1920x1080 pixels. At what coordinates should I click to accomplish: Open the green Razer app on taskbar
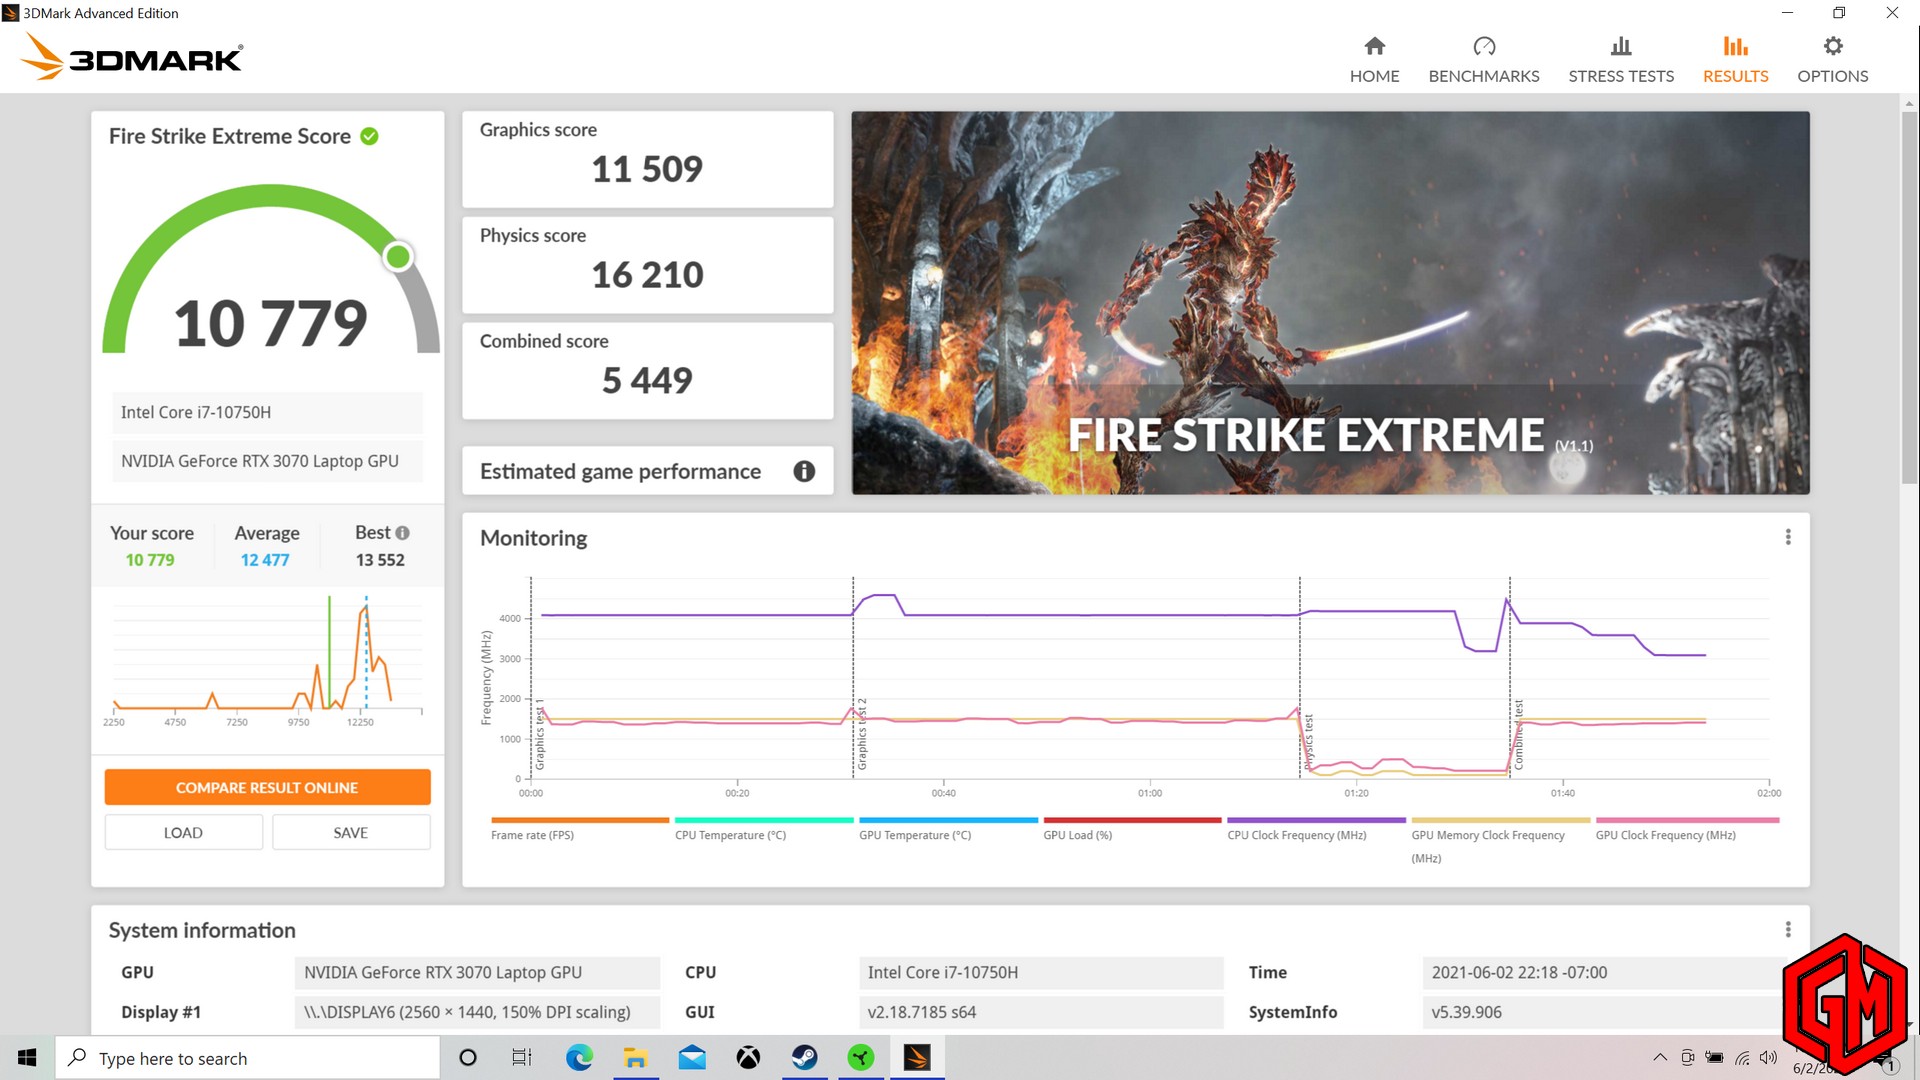tap(860, 1058)
